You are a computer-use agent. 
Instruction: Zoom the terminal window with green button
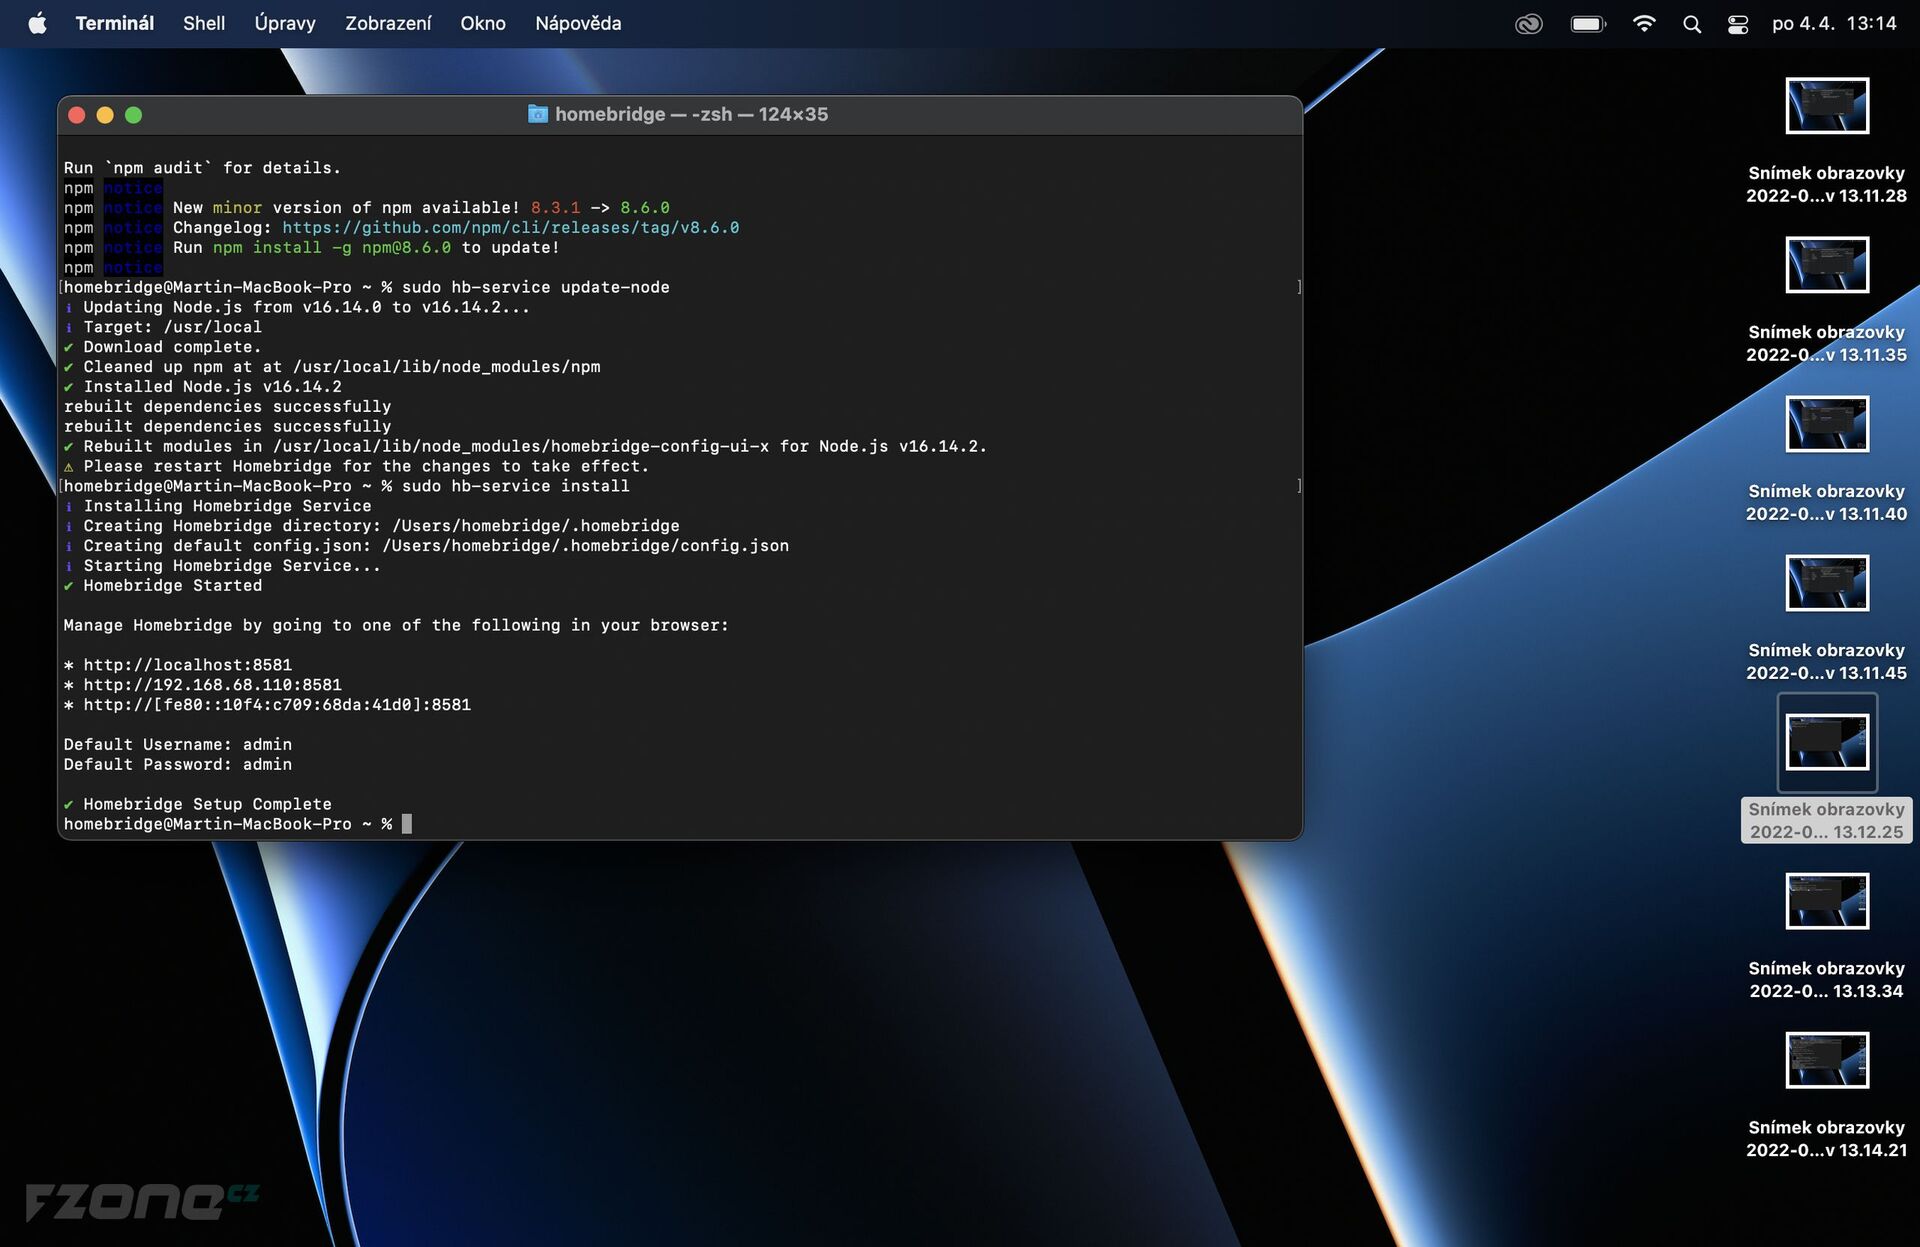(133, 115)
